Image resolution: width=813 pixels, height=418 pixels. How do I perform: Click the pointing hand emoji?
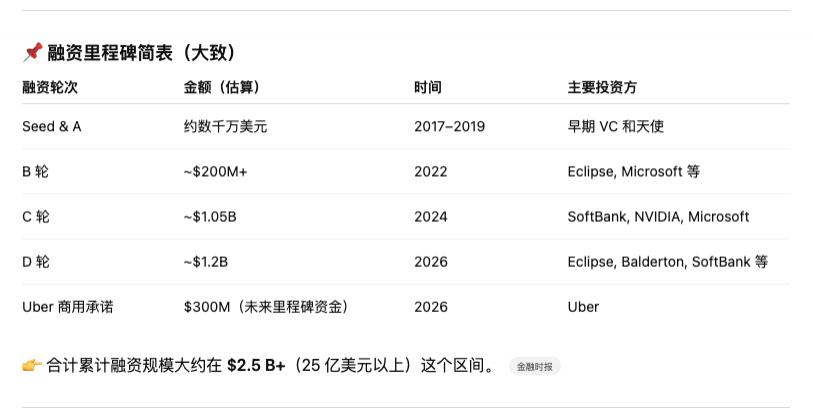click(x=32, y=365)
